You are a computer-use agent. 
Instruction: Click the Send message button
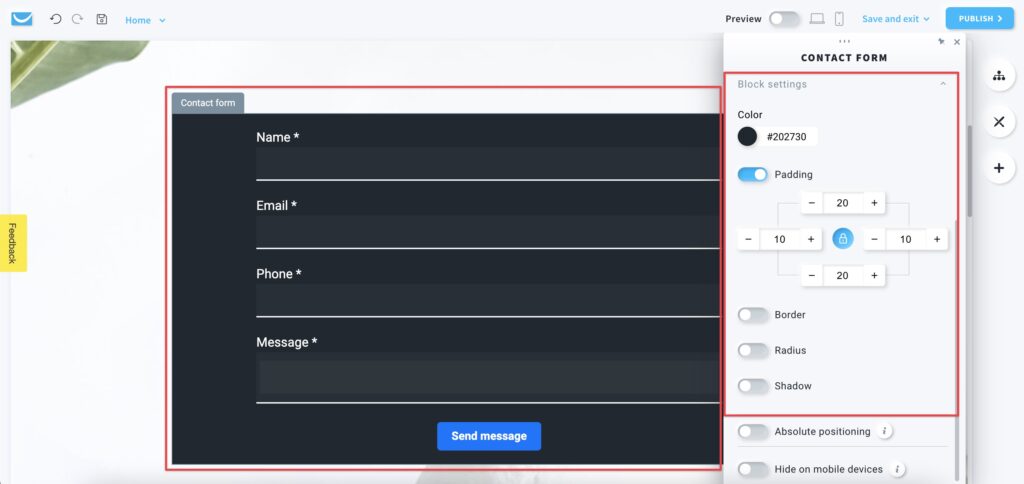(489, 436)
